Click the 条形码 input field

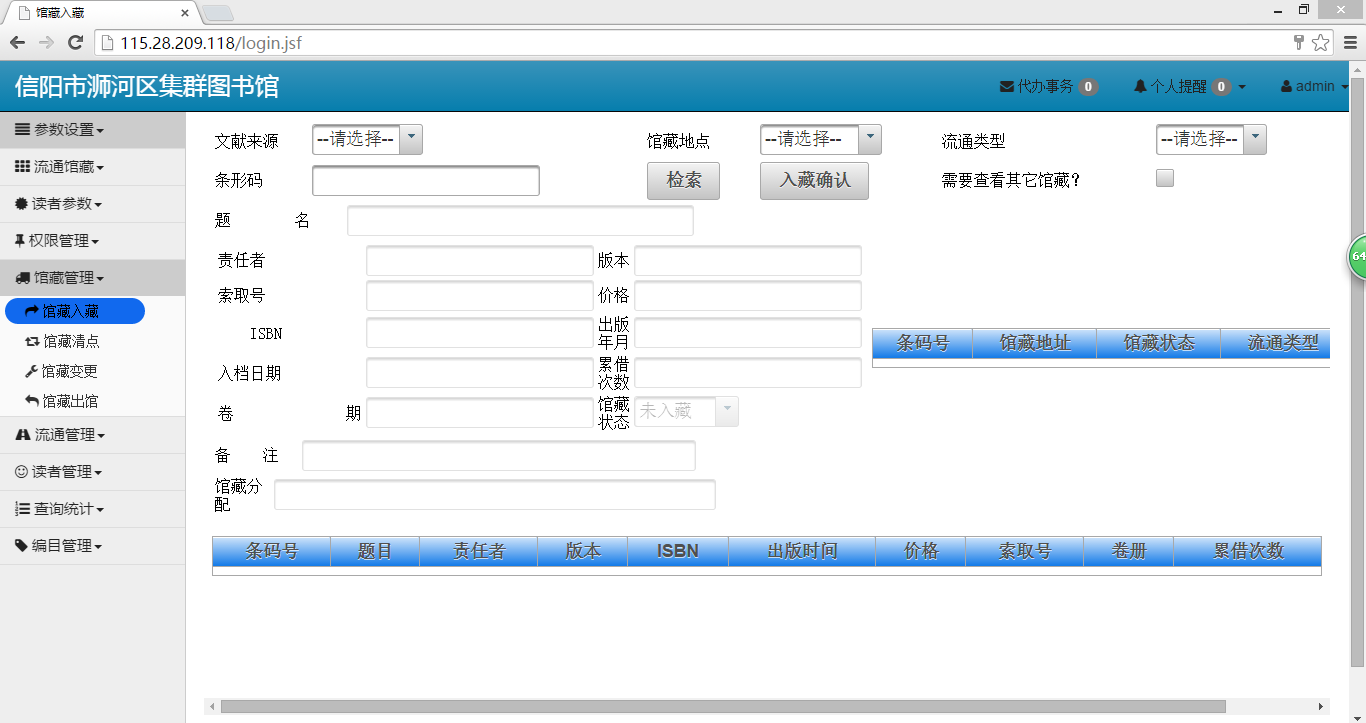click(426, 181)
